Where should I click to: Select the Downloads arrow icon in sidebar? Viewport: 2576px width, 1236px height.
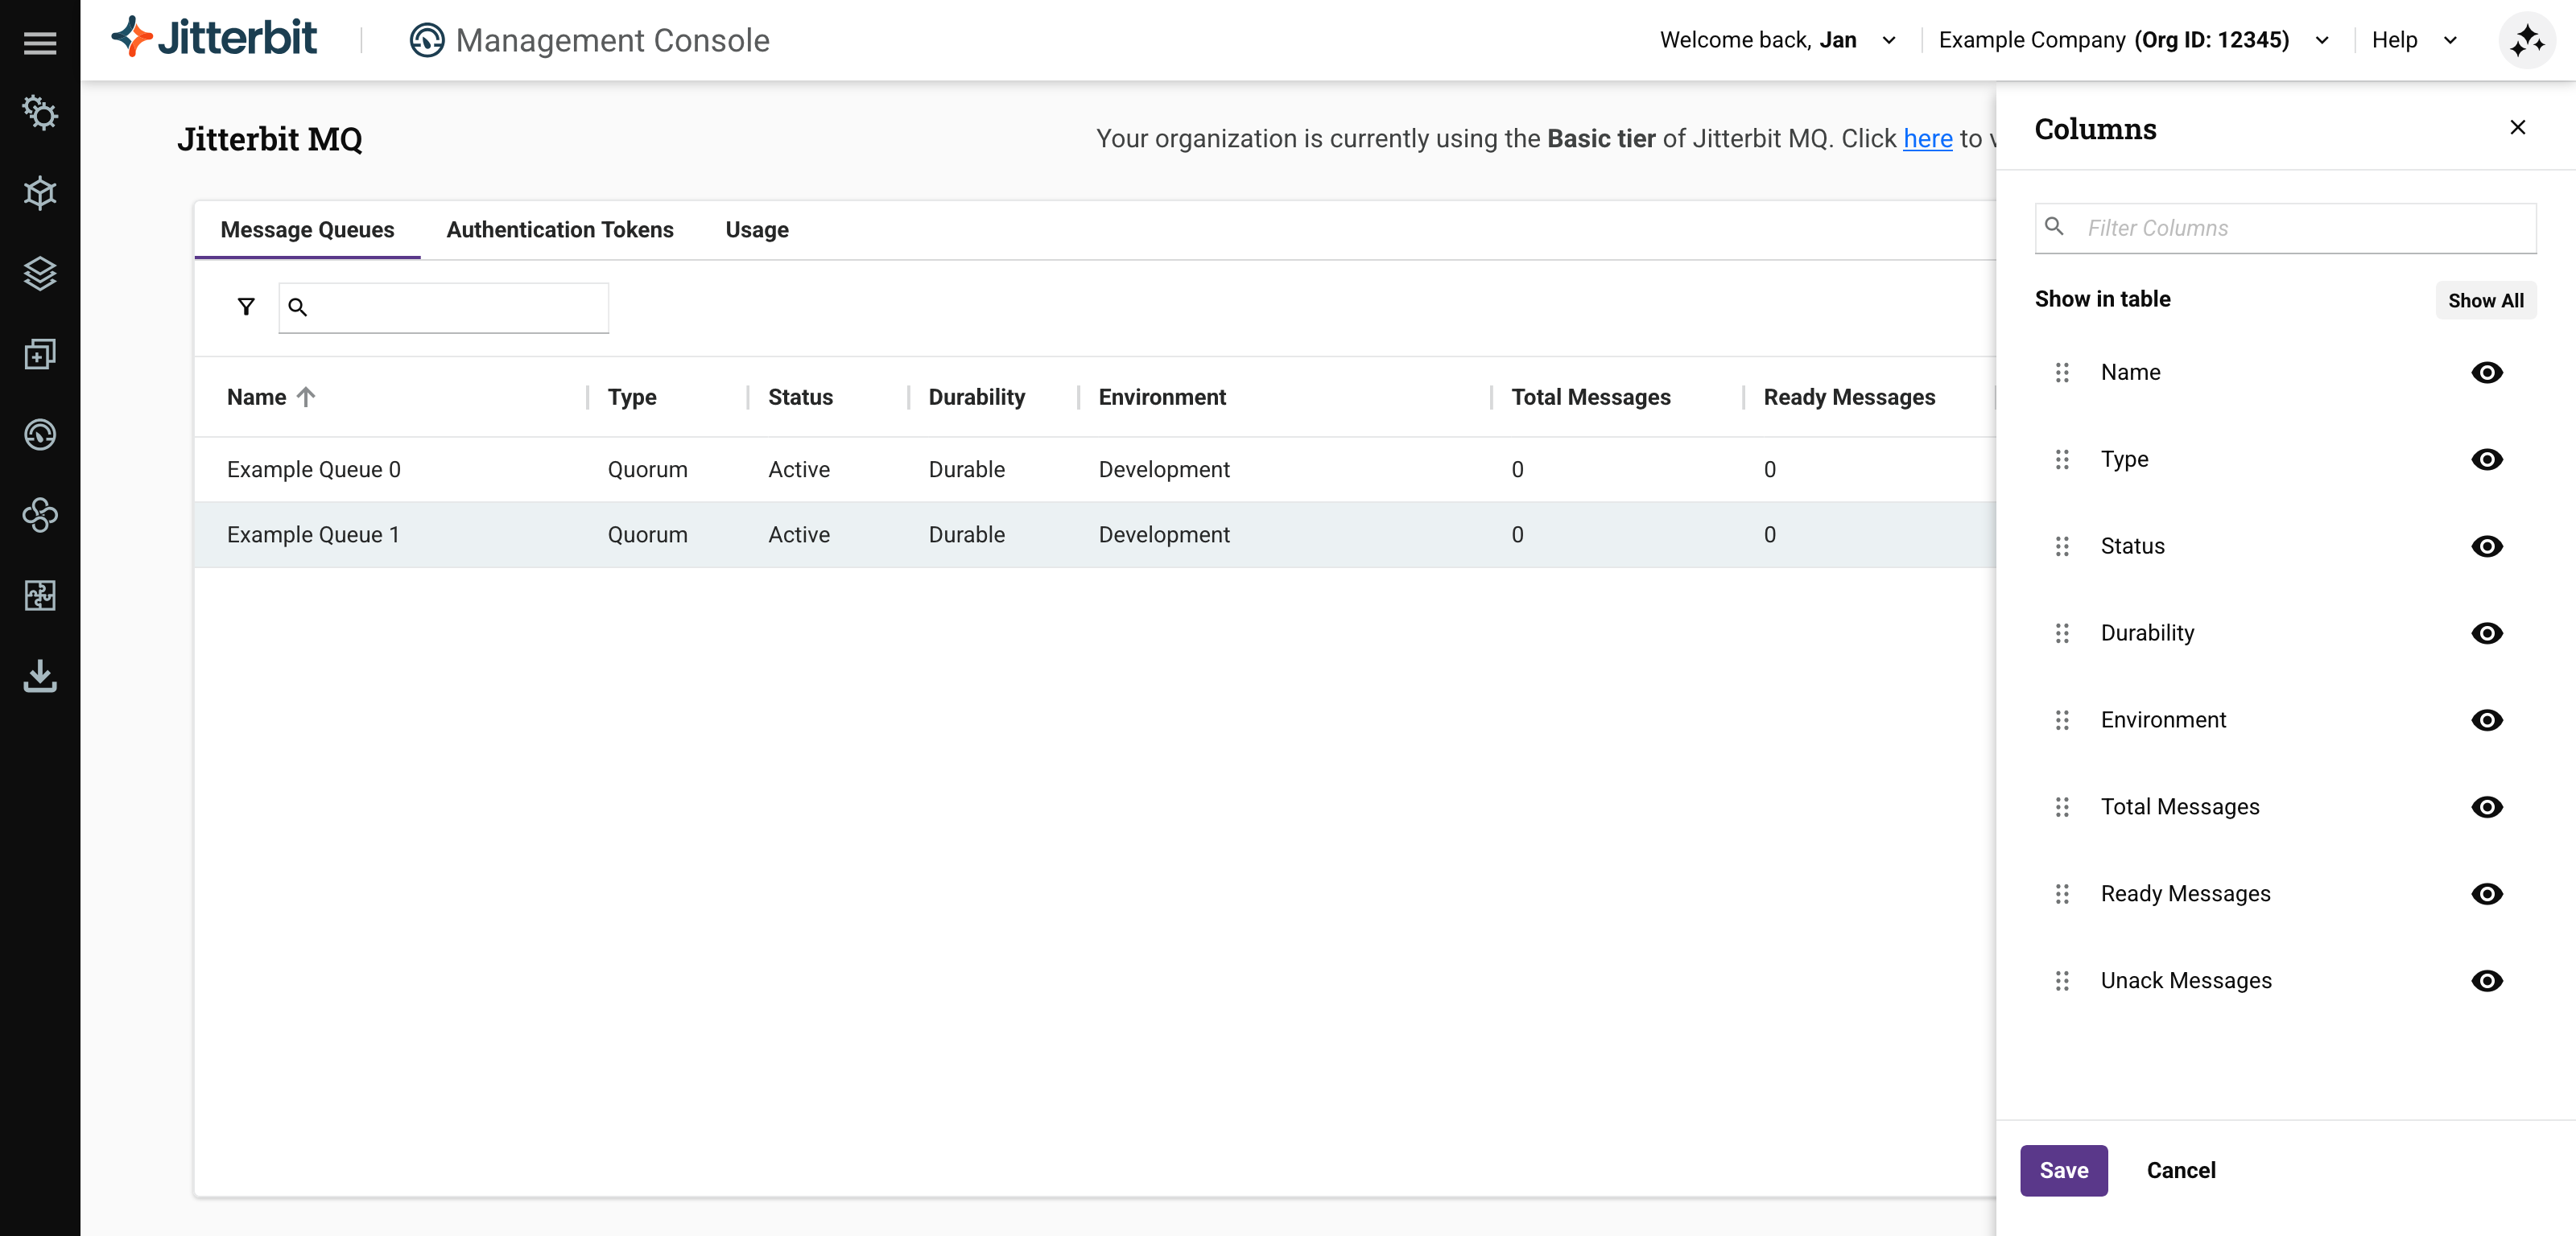[40, 676]
